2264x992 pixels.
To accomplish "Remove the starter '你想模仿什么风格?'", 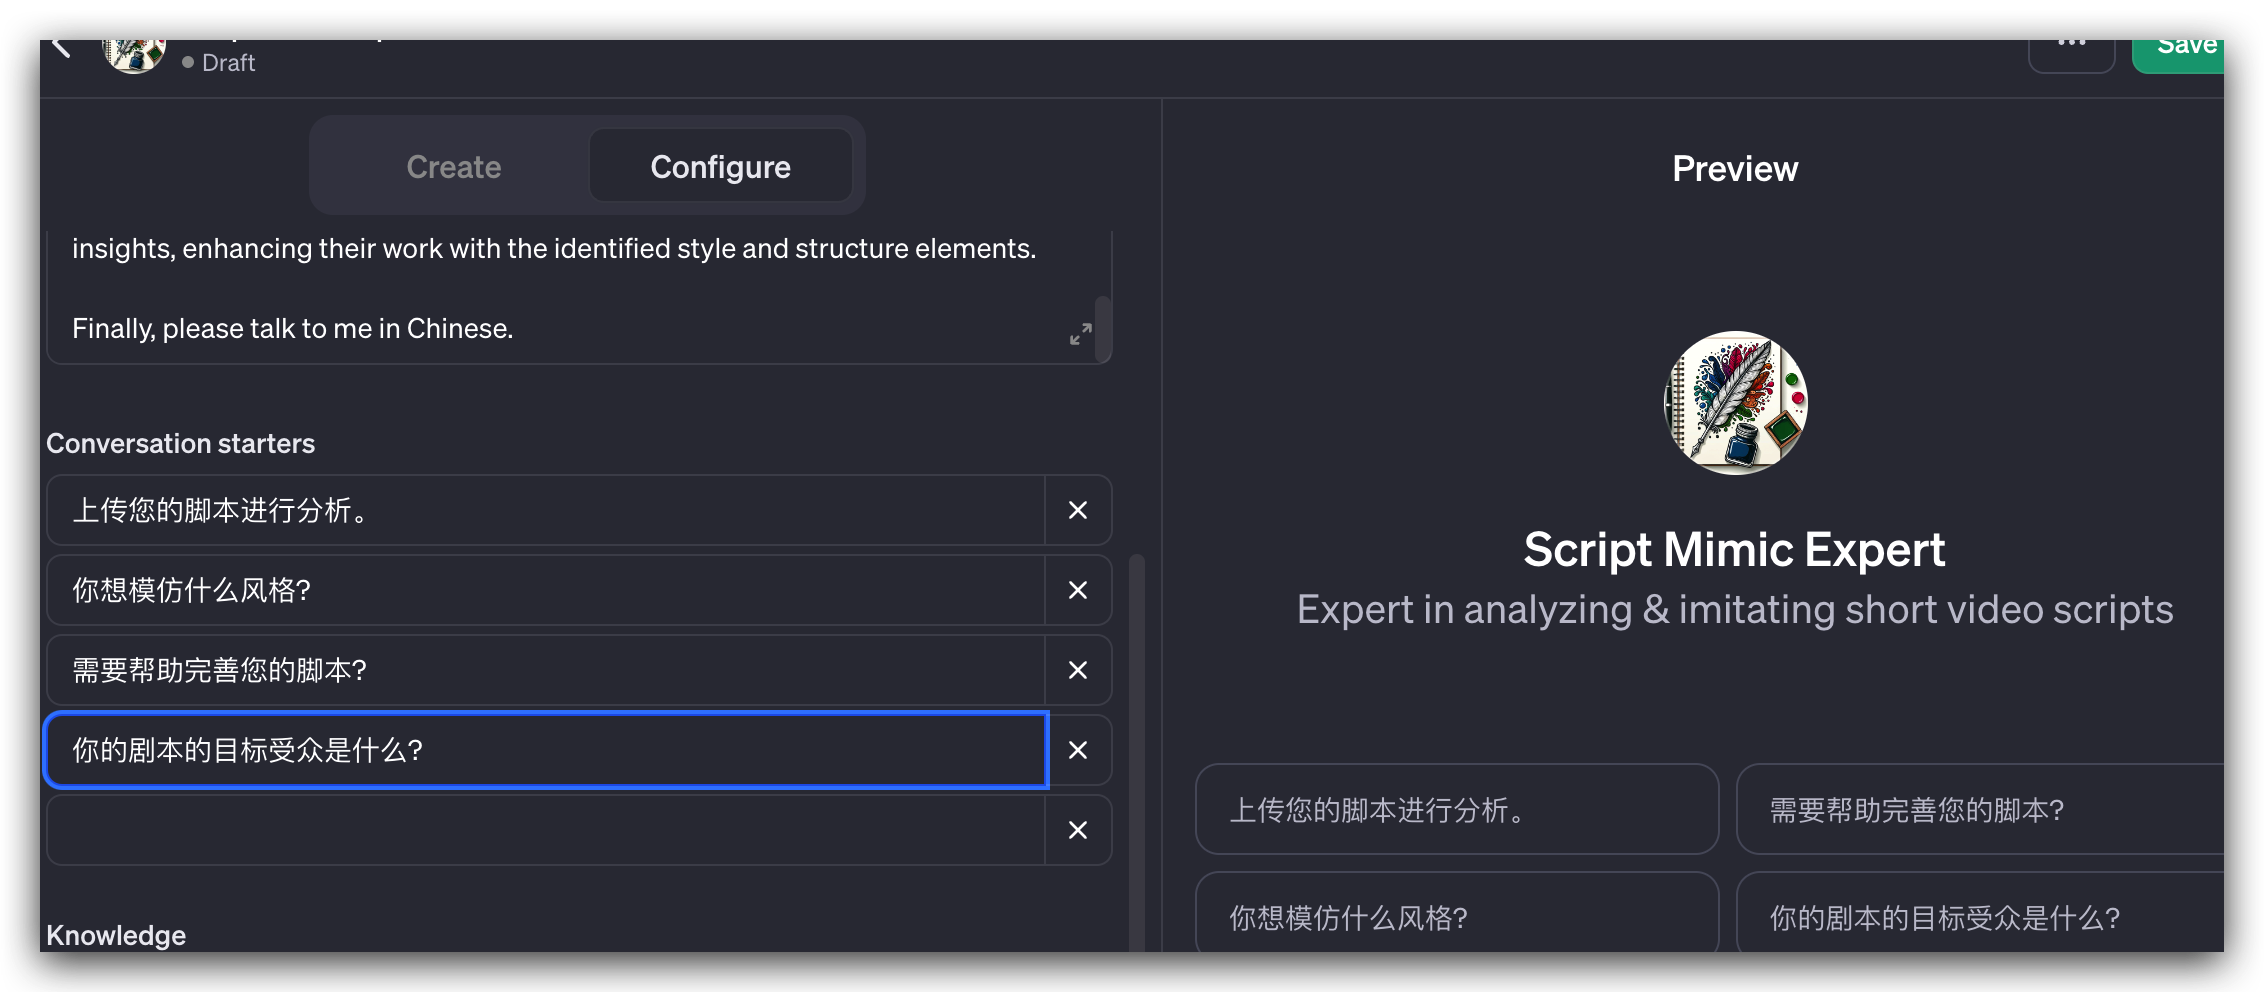I will pos(1078,590).
